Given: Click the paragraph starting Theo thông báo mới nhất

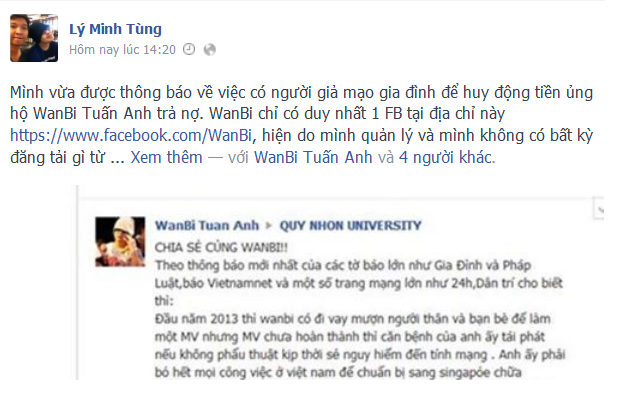Looking at the screenshot, I should click(x=358, y=283).
